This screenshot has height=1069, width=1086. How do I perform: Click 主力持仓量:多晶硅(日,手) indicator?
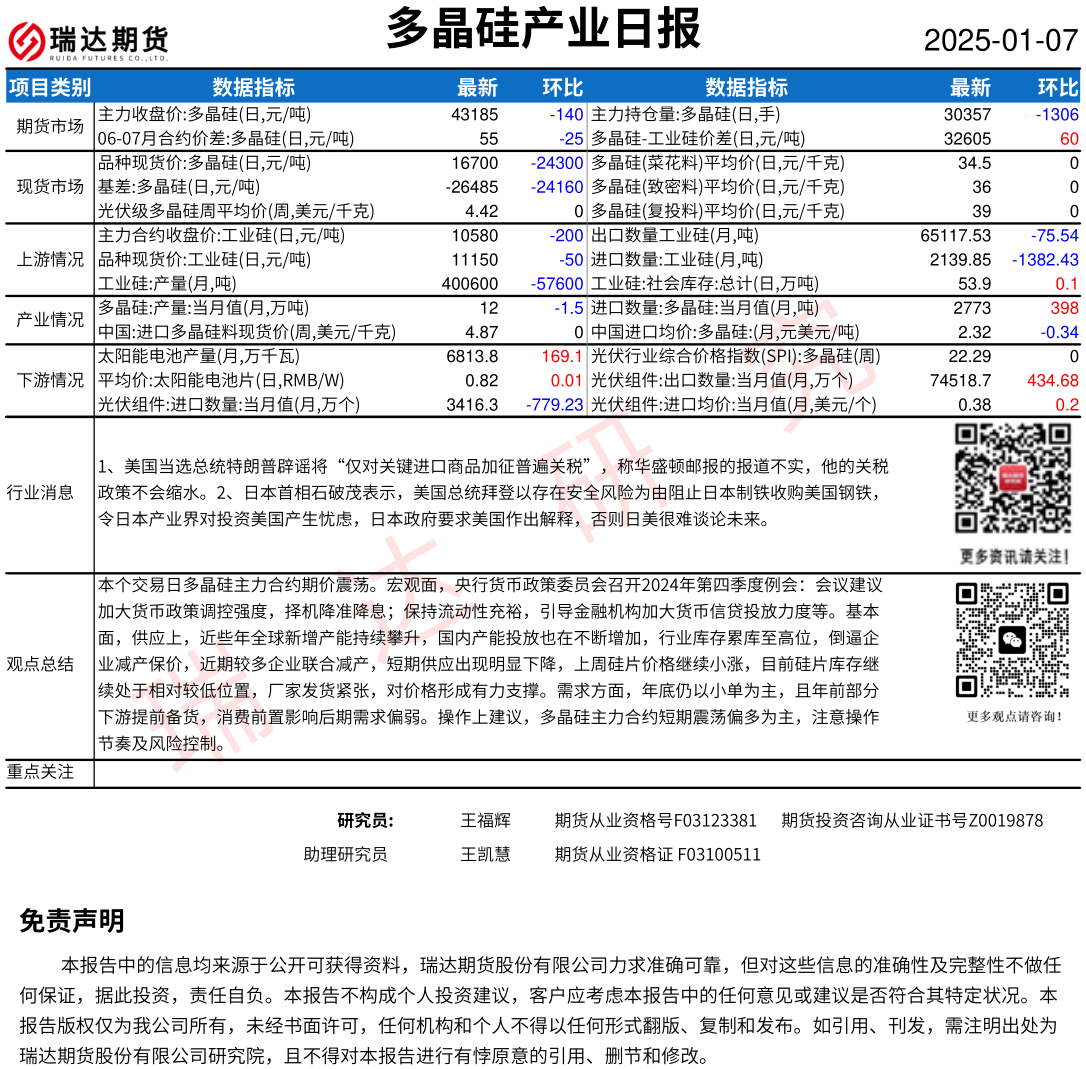point(686,114)
